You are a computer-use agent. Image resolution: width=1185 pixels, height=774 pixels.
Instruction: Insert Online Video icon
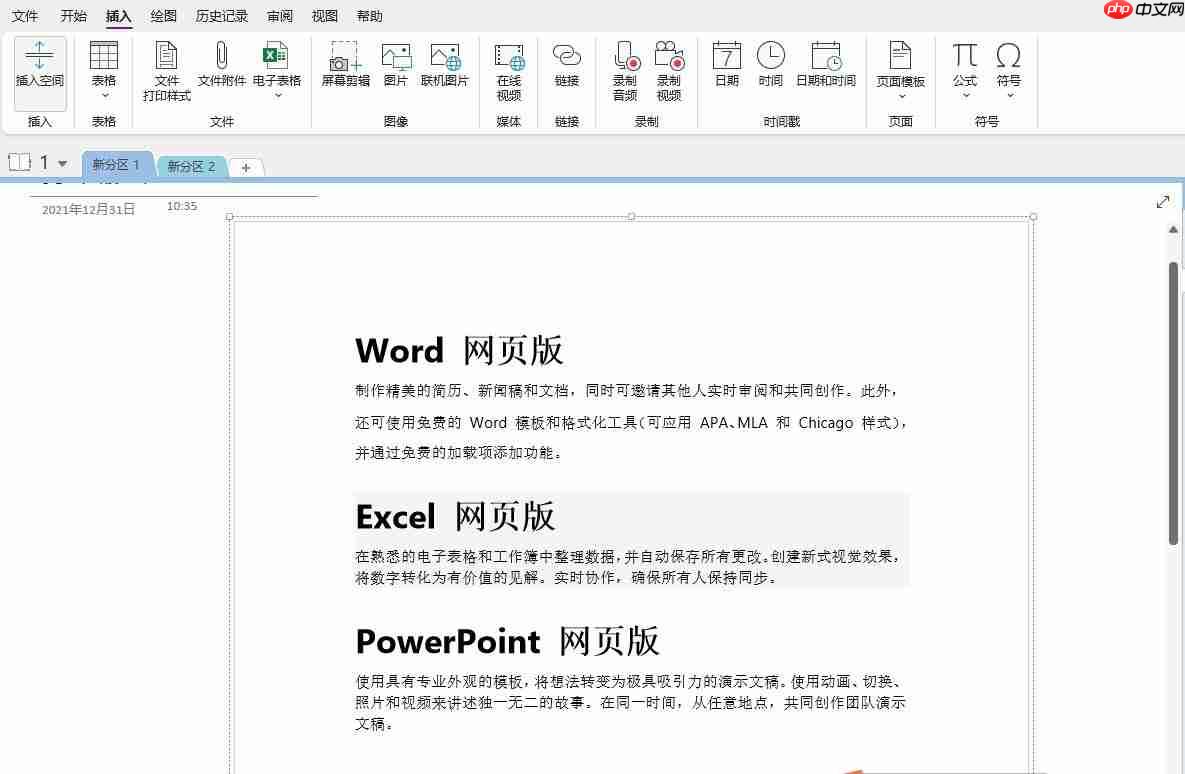tap(509, 57)
